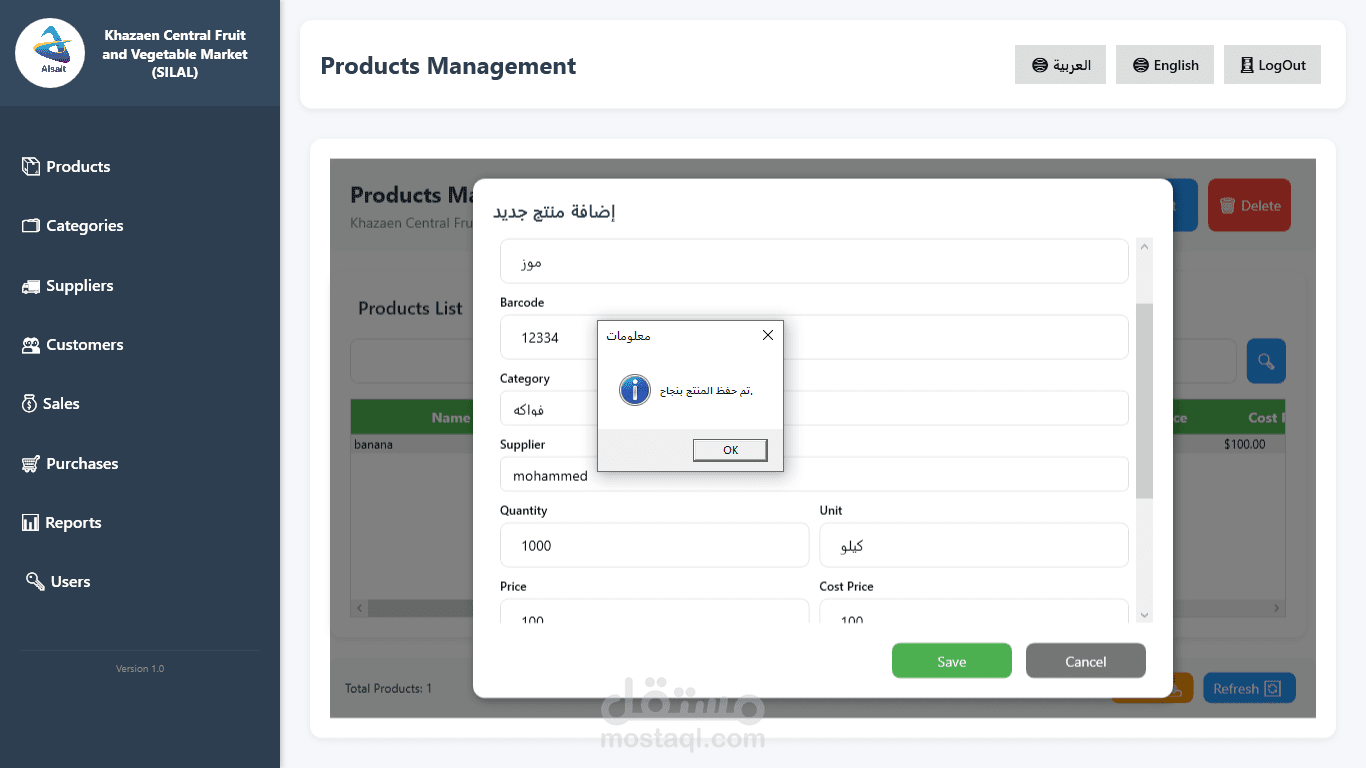The height and width of the screenshot is (768, 1366).
Task: Click the Suppliers truck icon
Action: pos(31,286)
